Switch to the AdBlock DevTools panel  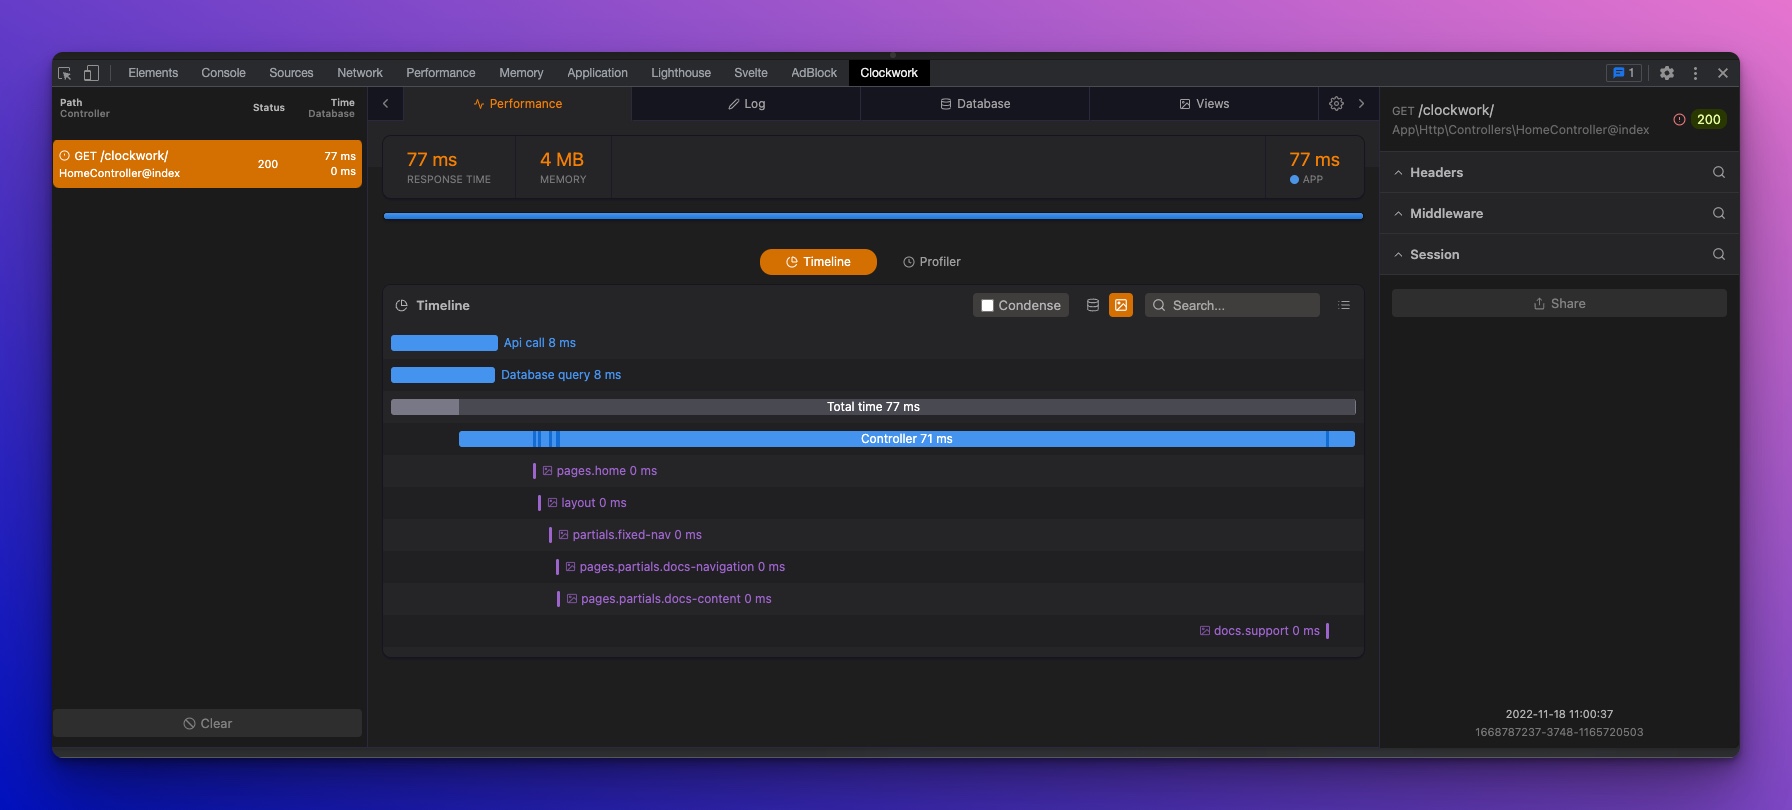coord(814,73)
